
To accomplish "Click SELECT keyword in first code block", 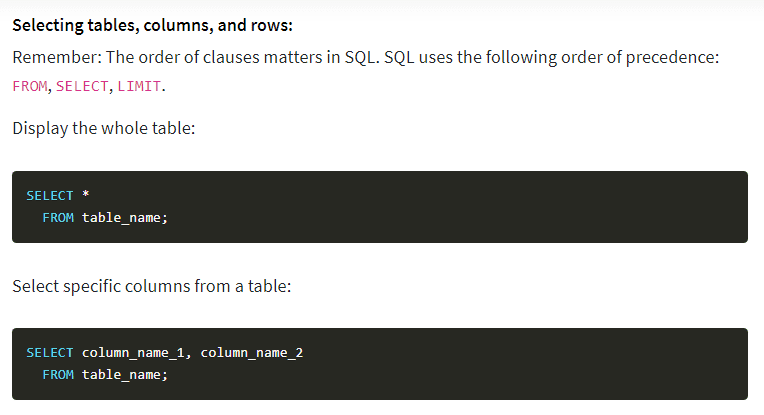I will [x=50, y=196].
